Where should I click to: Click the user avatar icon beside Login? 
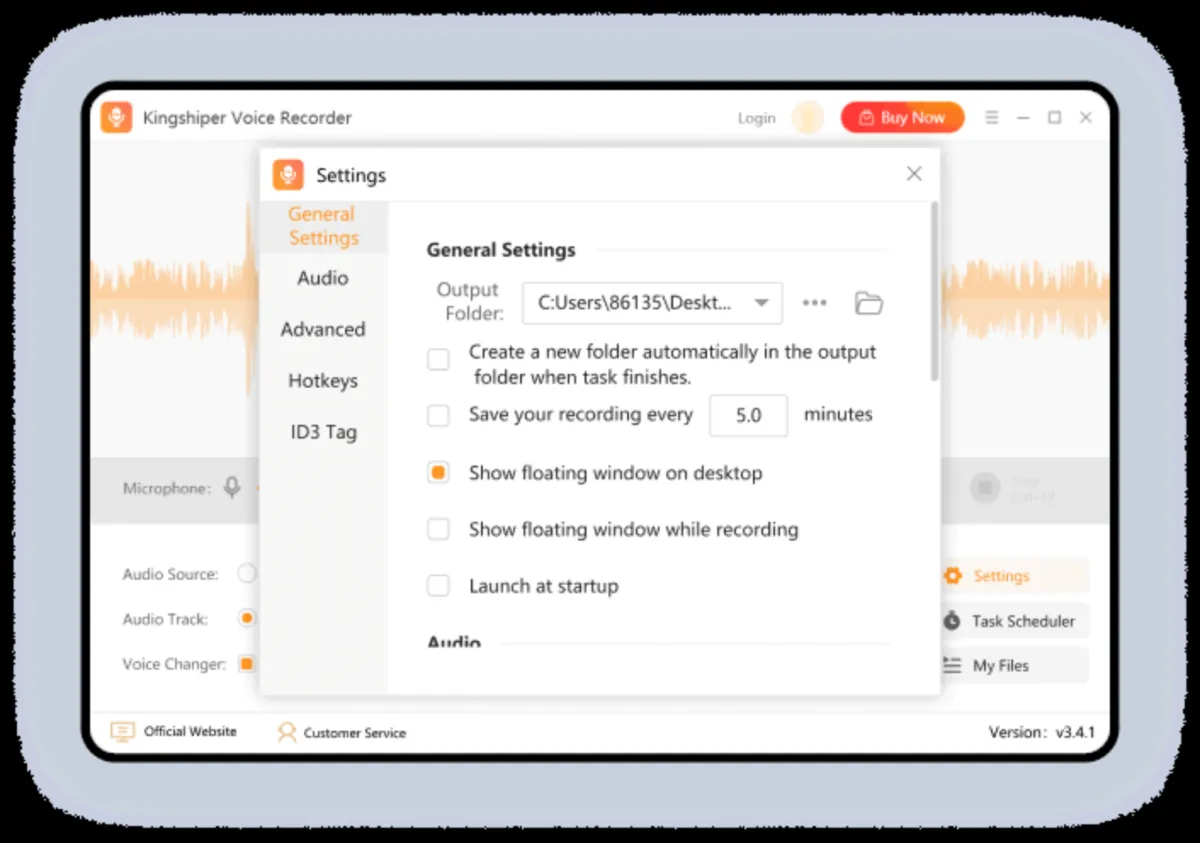[x=808, y=117]
